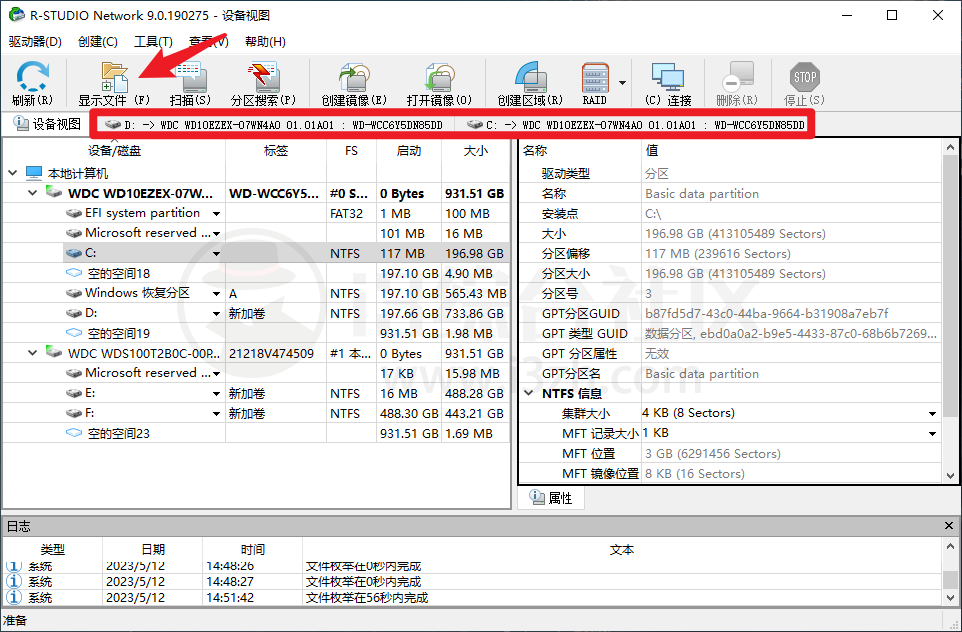
Task: Click log panel scroll-down arrow
Action: (x=950, y=598)
